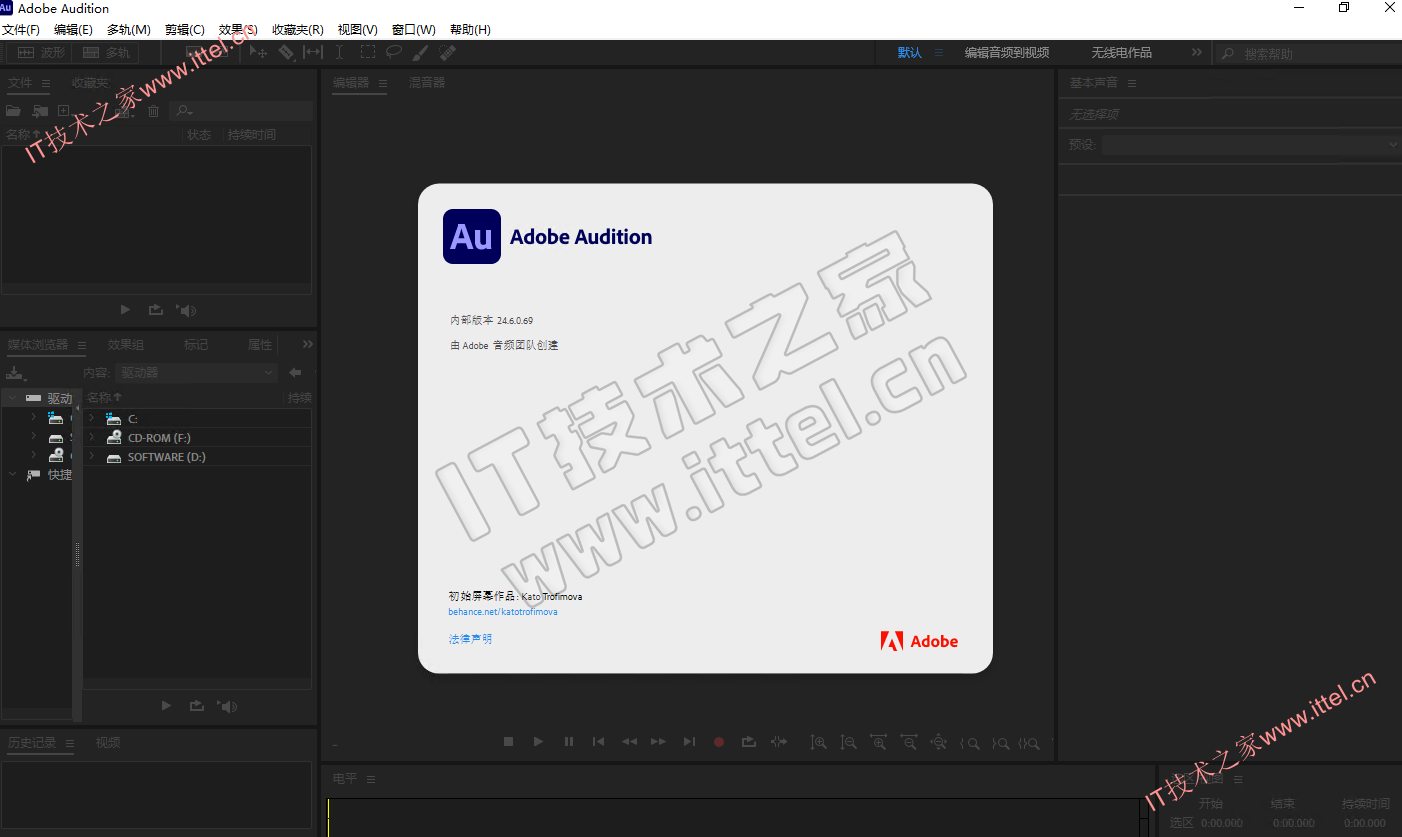Toggle Auto-Play speaker in Media Browser
This screenshot has height=837, width=1402.
pos(227,706)
